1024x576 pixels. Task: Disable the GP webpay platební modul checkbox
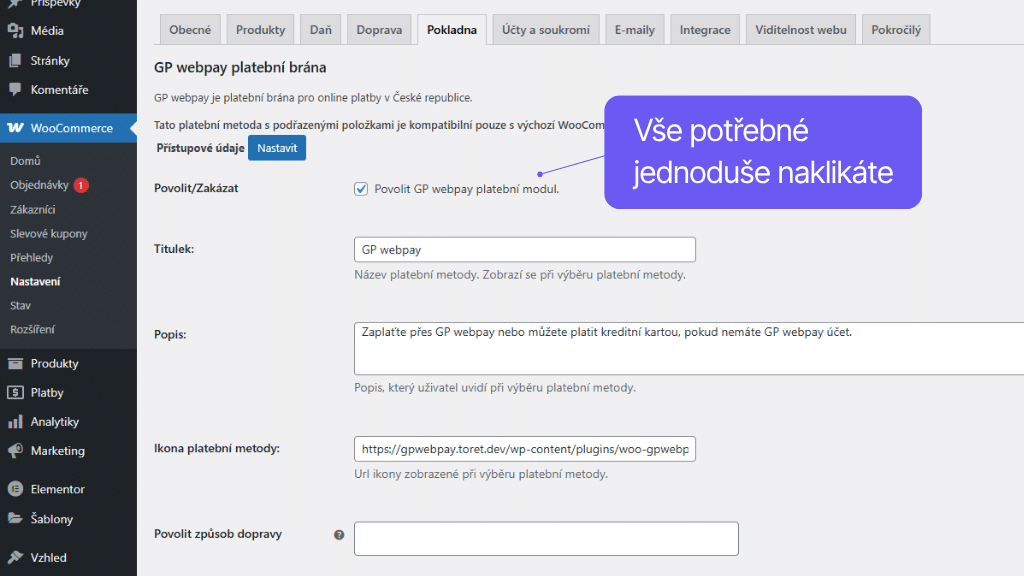[x=360, y=188]
